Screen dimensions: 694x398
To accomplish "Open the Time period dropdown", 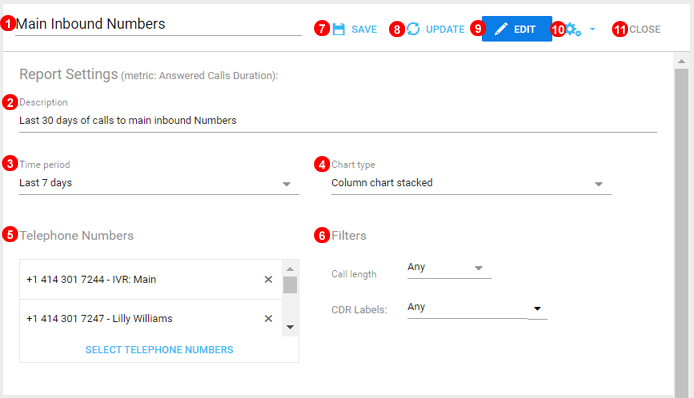I will [159, 183].
